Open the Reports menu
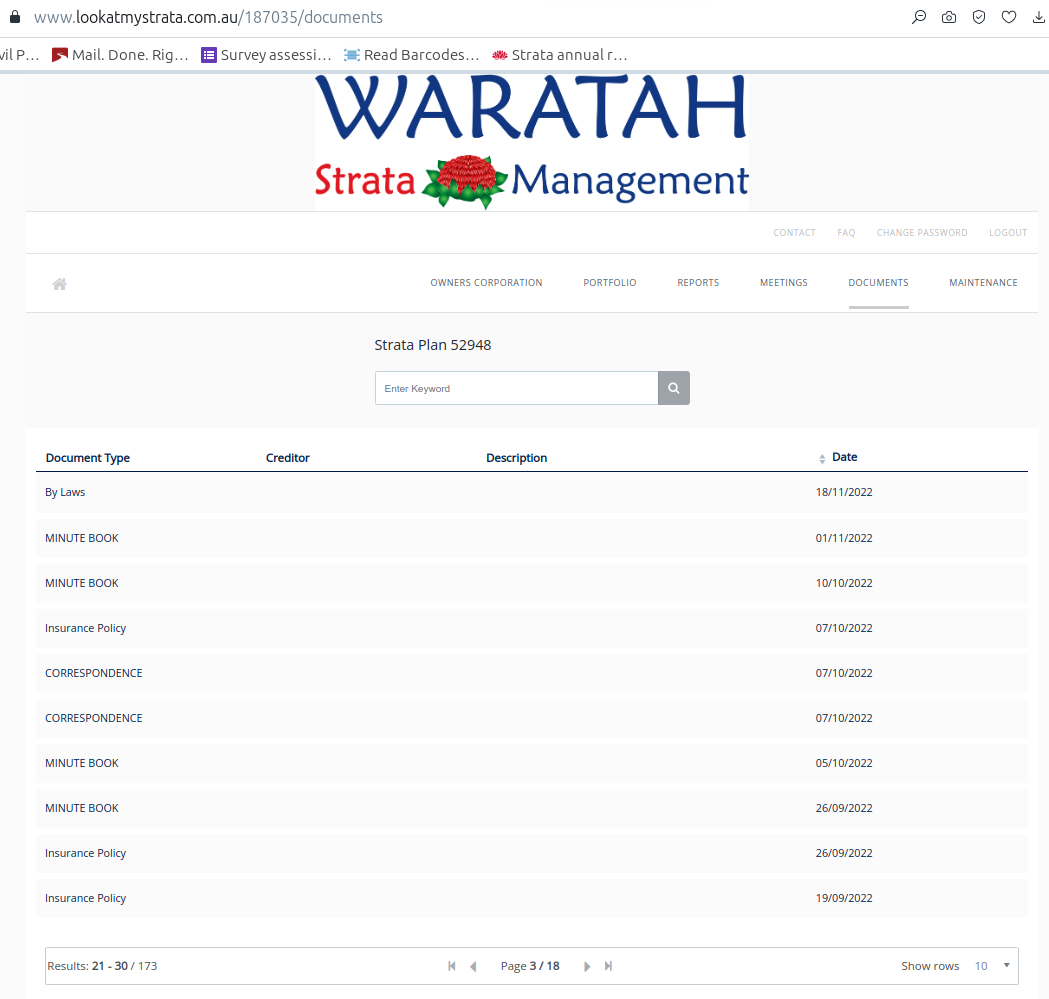1049x999 pixels. [698, 282]
